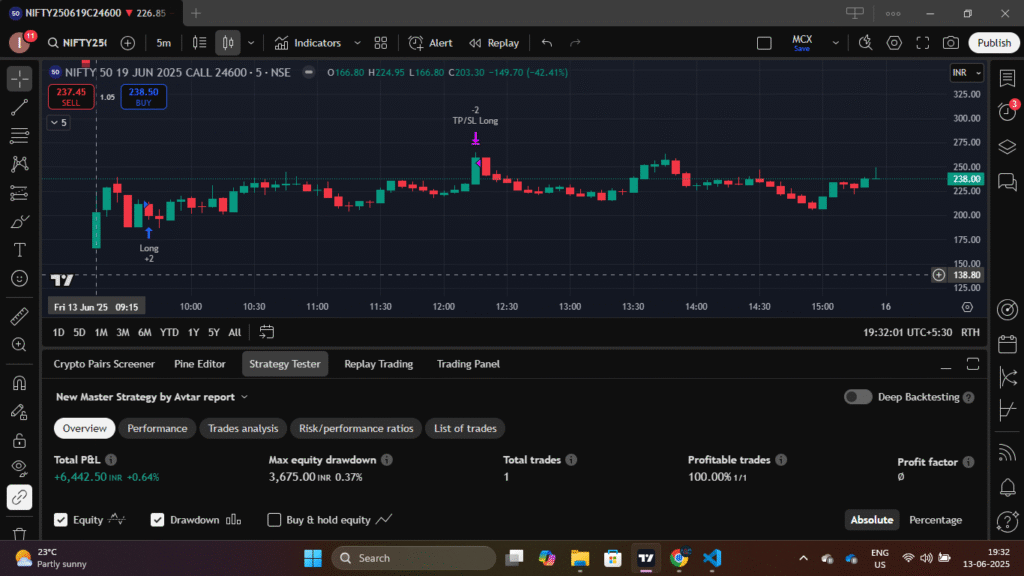Select the trend line drawing tool
Viewport: 1024px width, 576px height.
click(20, 108)
